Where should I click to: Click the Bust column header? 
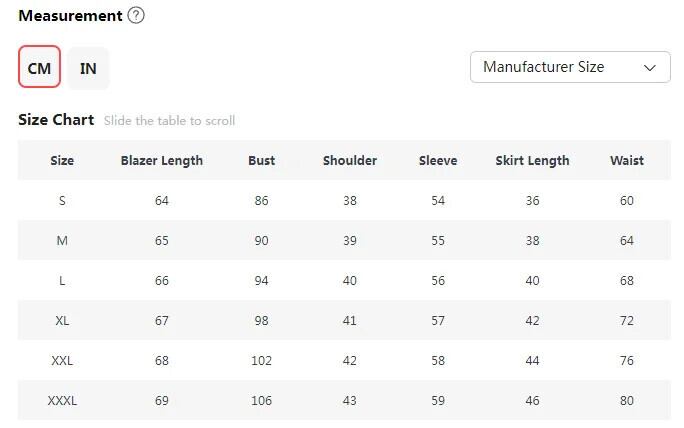coord(261,160)
